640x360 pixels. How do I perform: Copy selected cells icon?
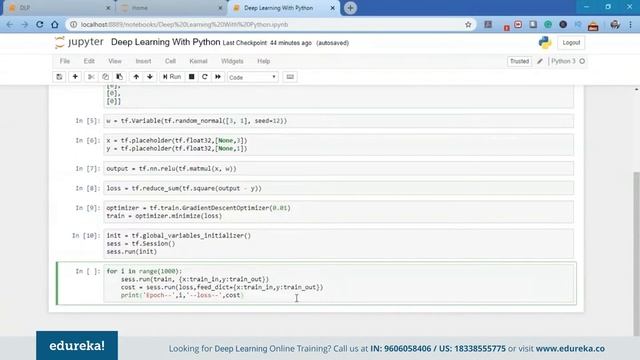(105, 77)
